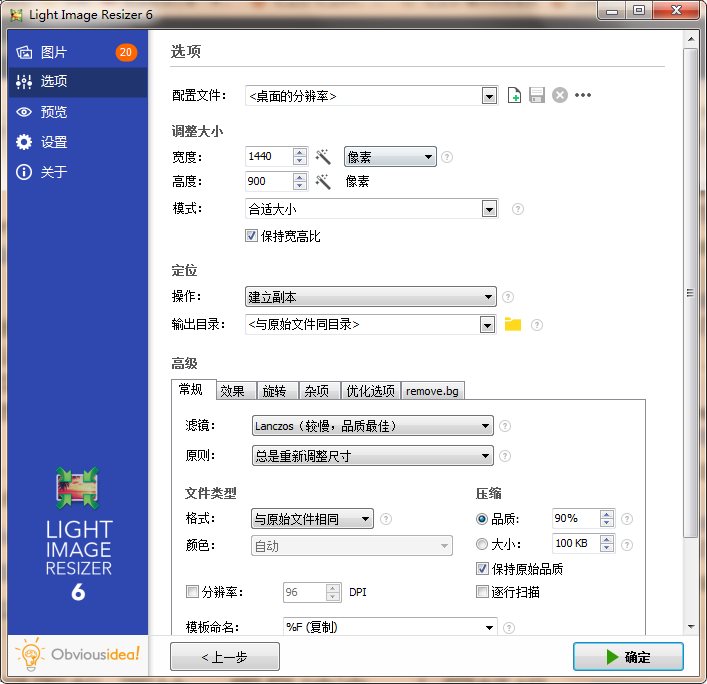Screen dimensions: 707x684
Task: Click the 宽度 input field
Action: (x=268, y=156)
